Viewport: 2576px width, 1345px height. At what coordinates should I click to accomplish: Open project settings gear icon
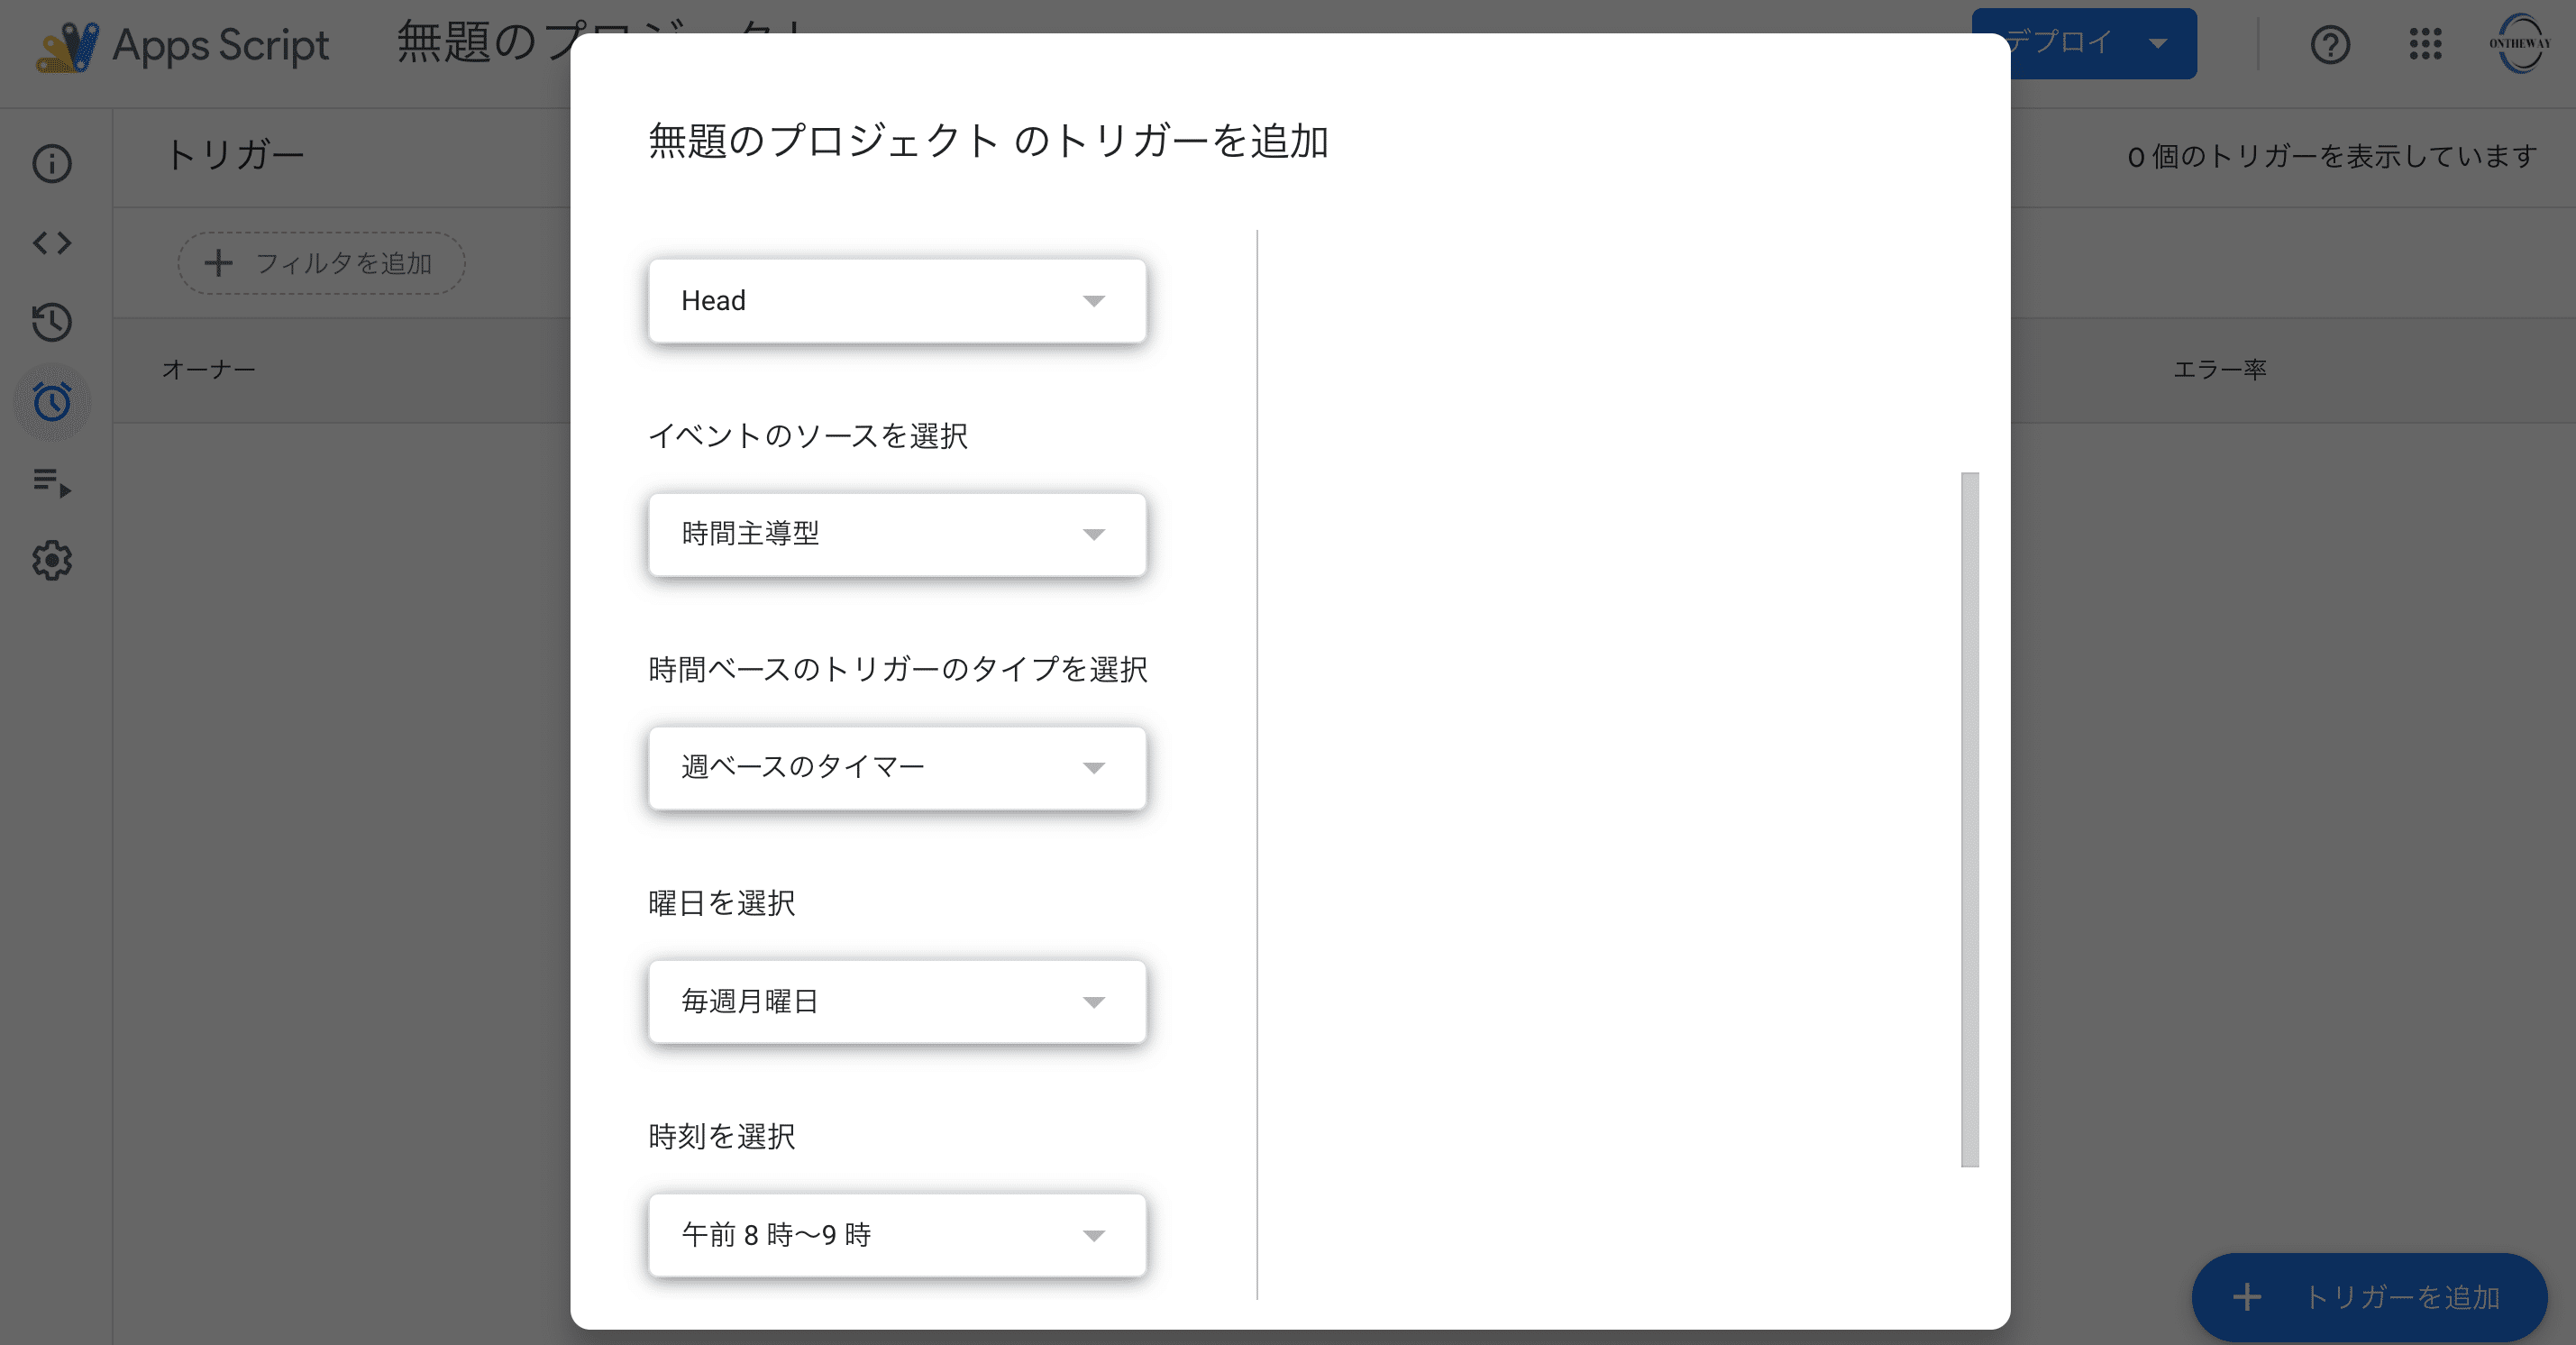(x=52, y=561)
